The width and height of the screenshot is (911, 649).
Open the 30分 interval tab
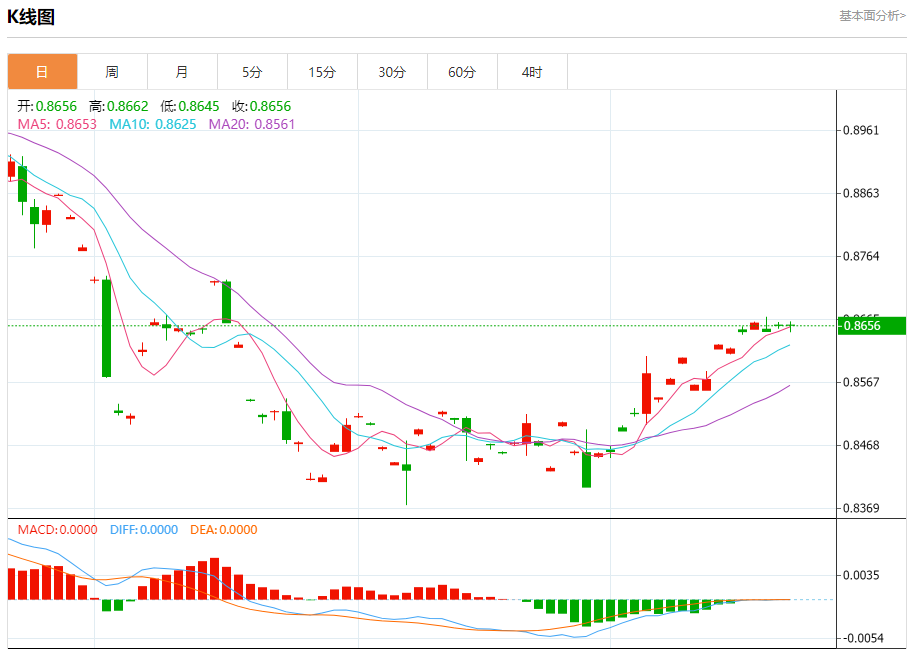[392, 71]
